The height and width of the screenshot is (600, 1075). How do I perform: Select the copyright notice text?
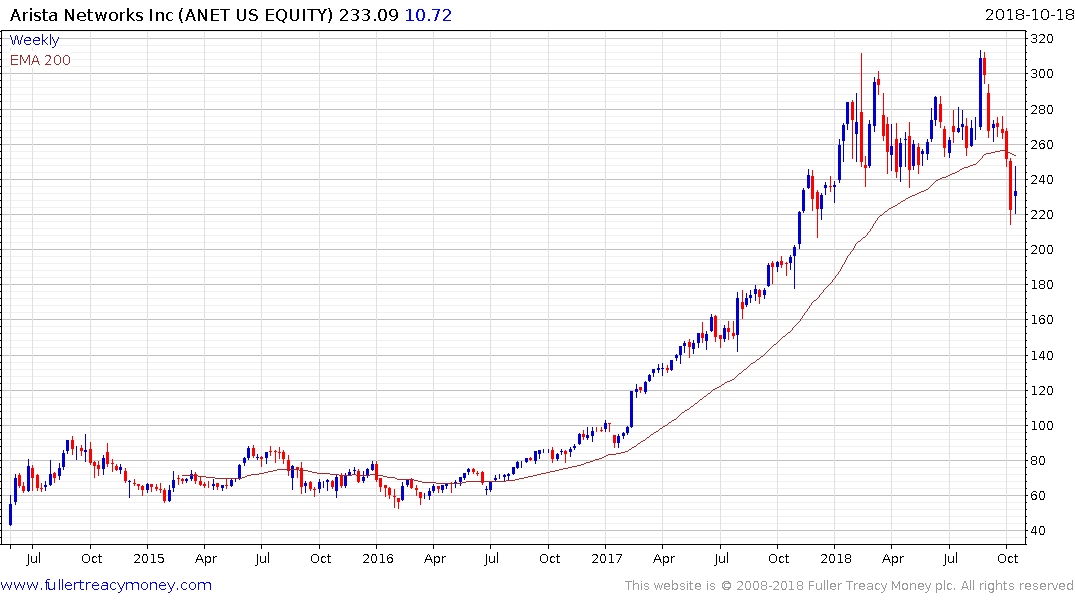(x=849, y=586)
